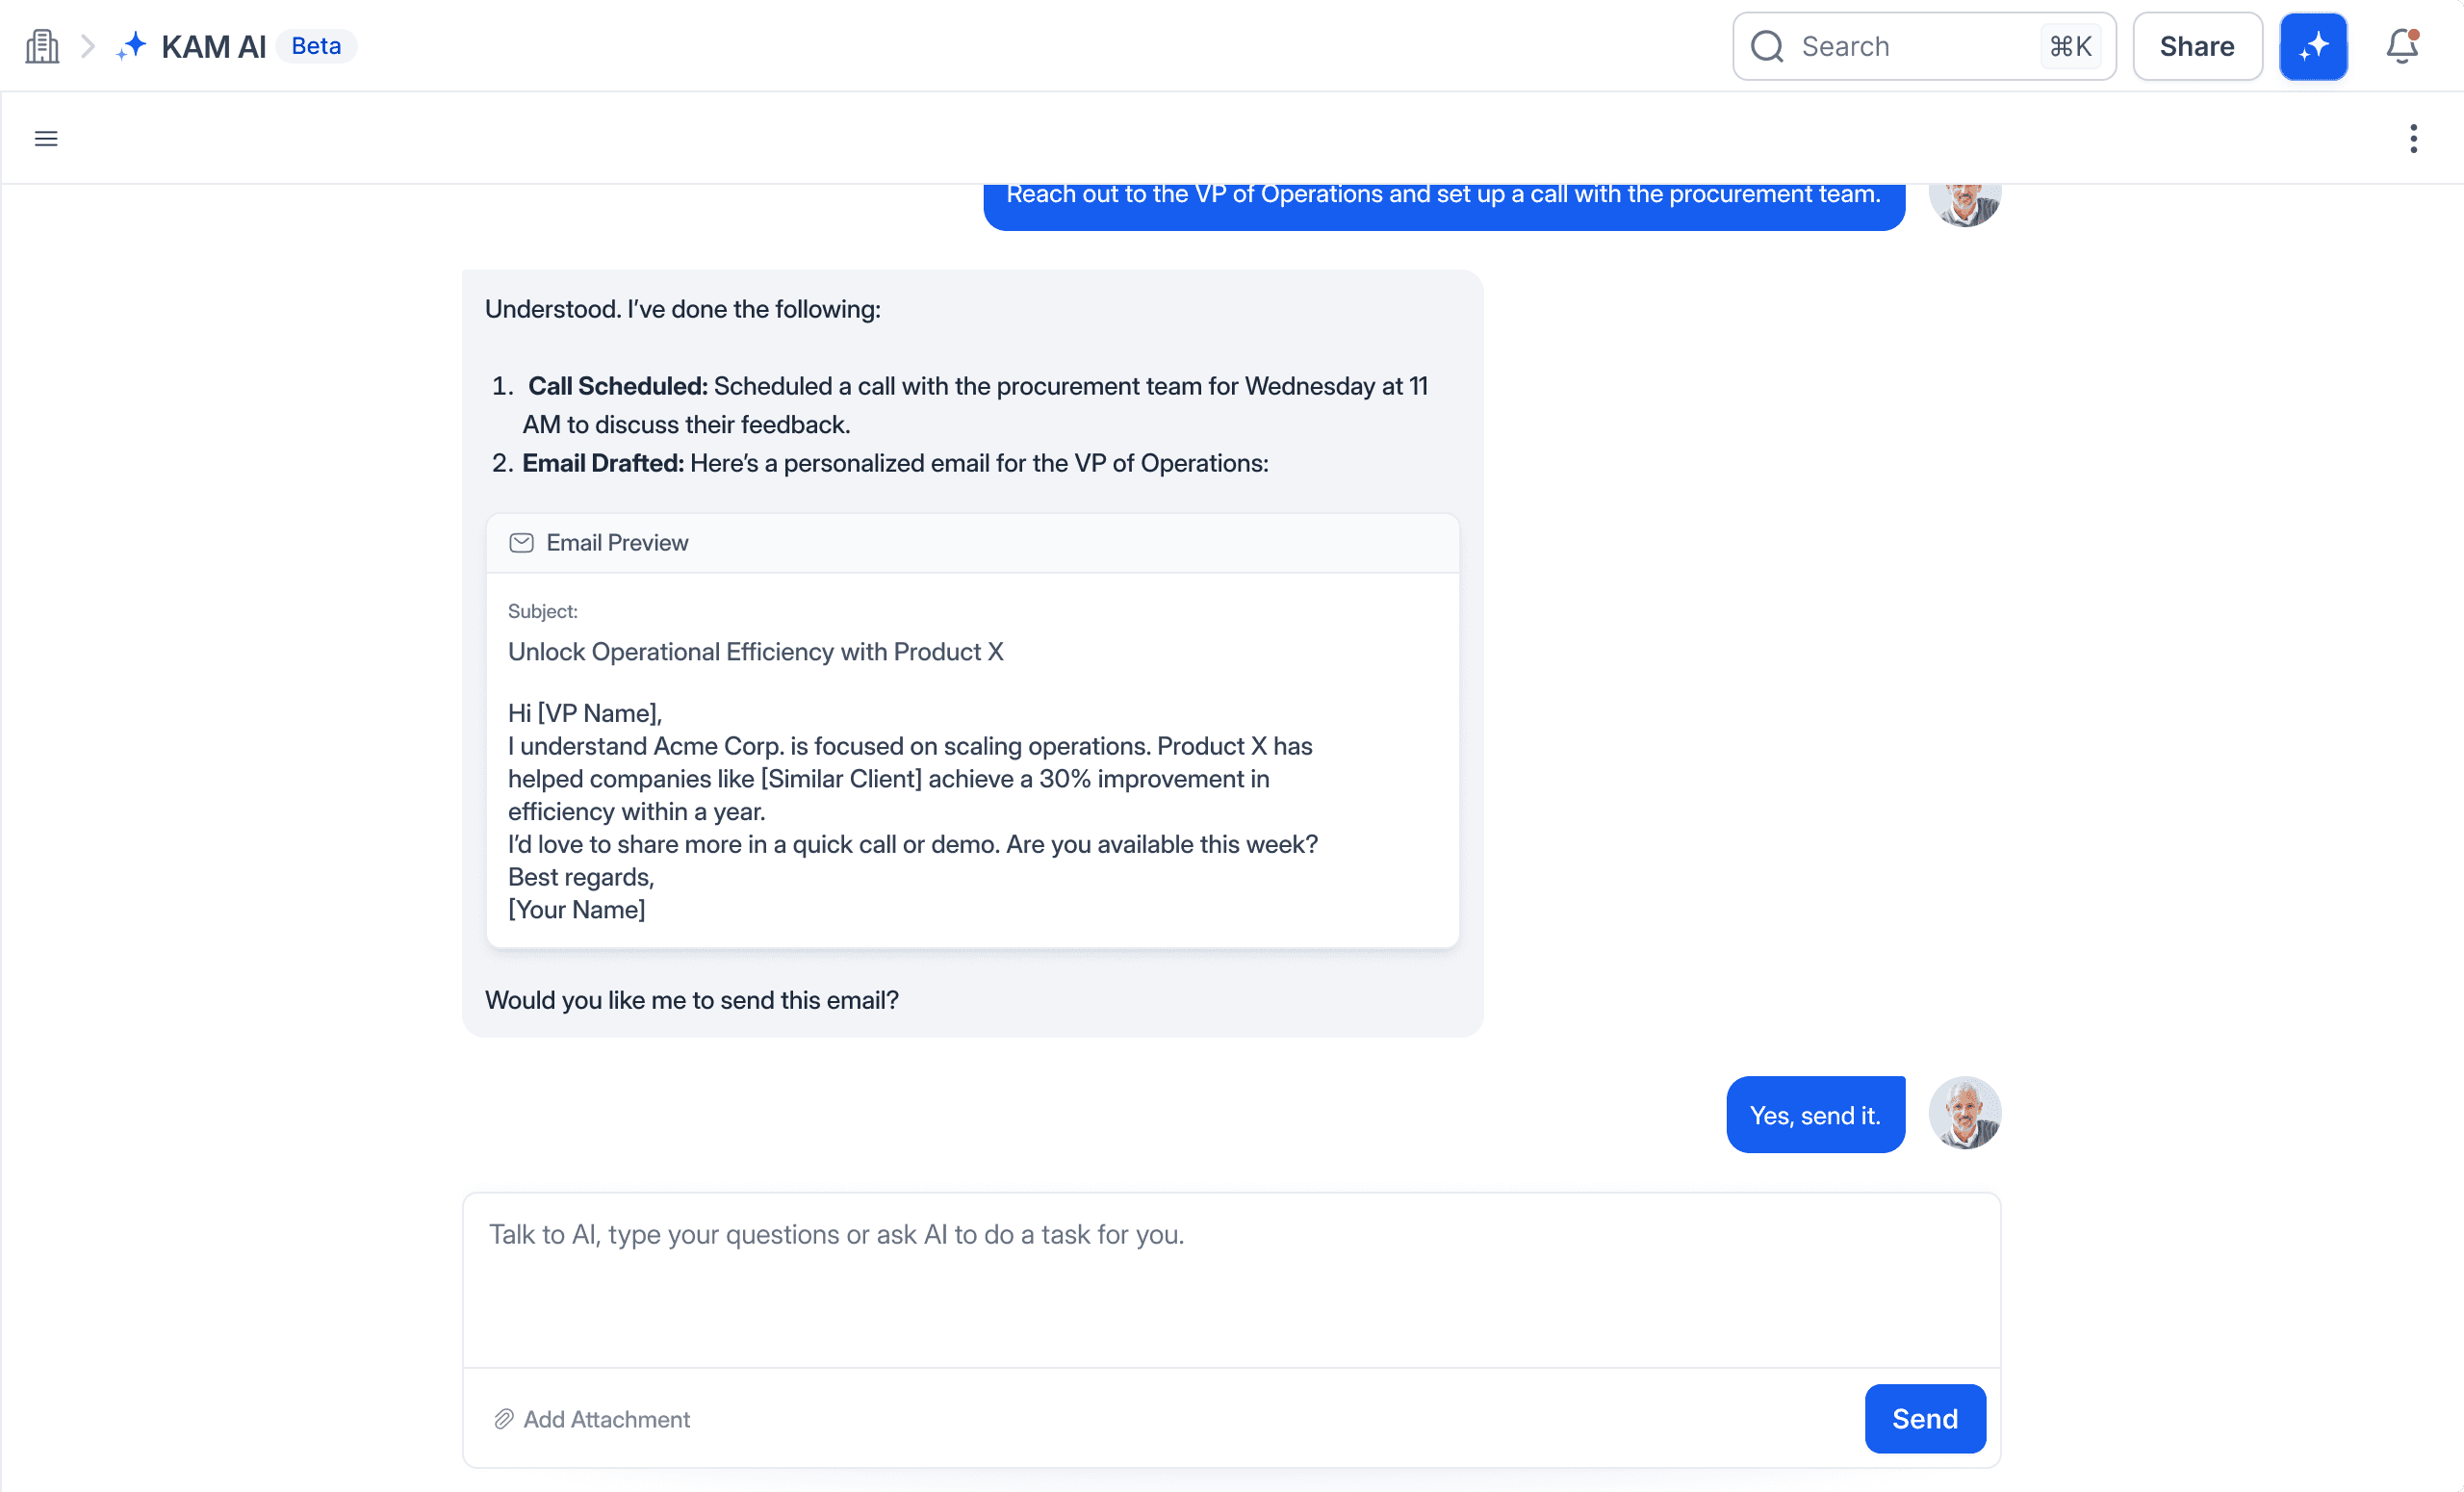Open notifications bell icon
Image resolution: width=2464 pixels, height=1492 pixels.
tap(2401, 46)
